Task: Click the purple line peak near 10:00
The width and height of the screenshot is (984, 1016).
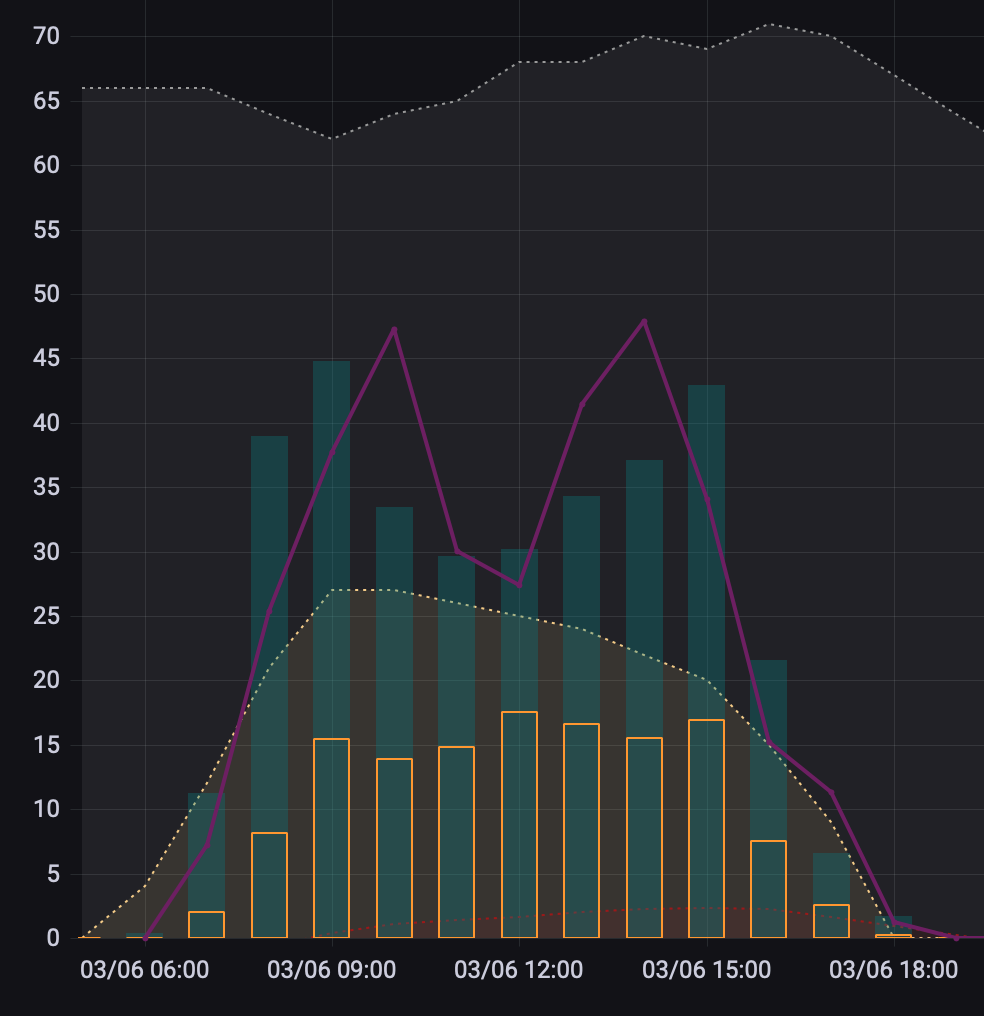Action: (x=394, y=329)
